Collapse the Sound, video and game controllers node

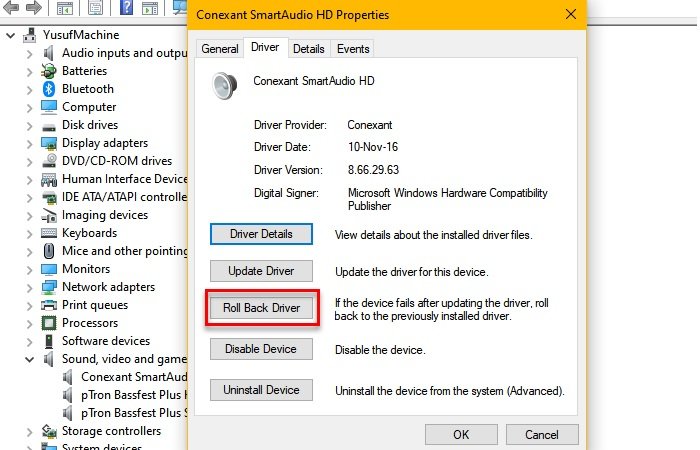29,359
